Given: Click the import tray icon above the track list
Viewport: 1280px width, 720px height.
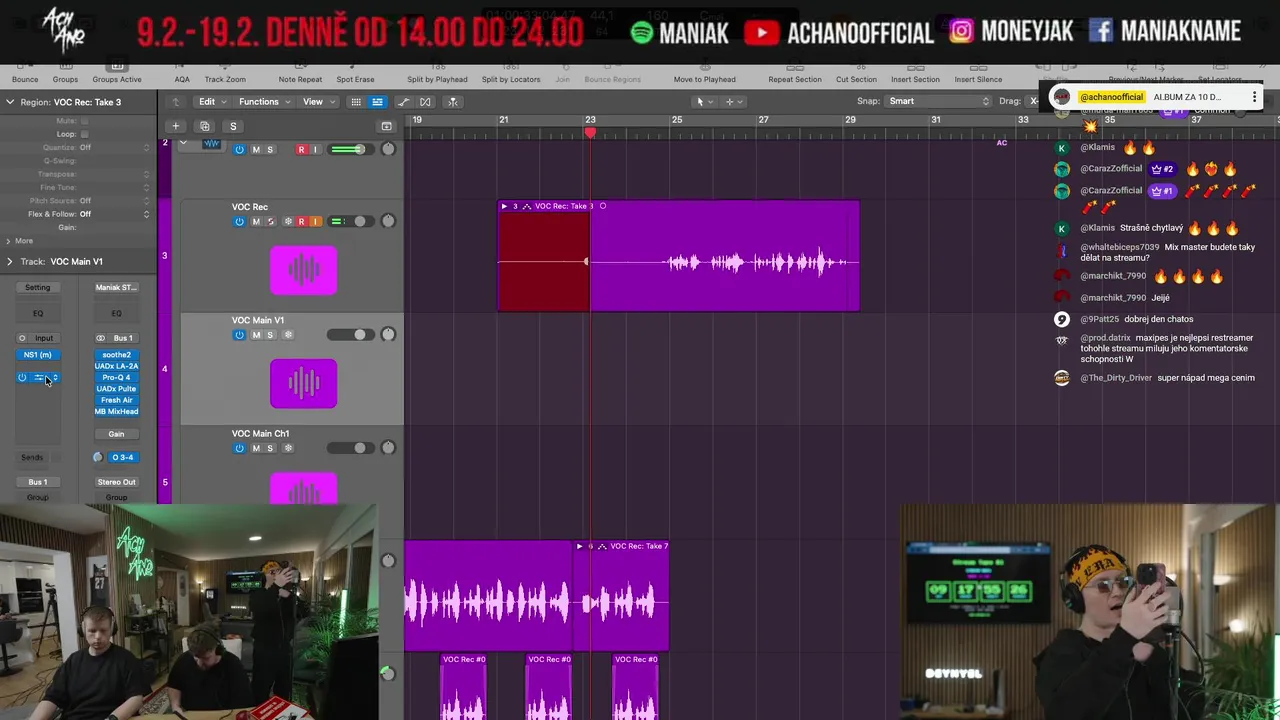Looking at the screenshot, I should (x=386, y=126).
